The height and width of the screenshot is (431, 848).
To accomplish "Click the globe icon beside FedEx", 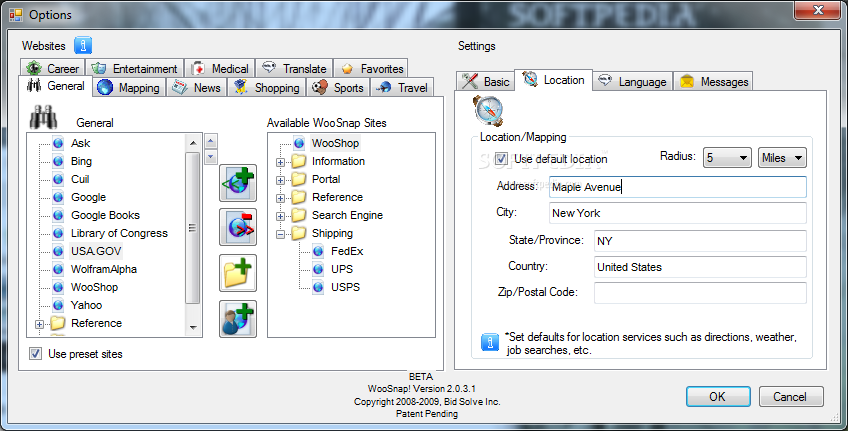I will [x=319, y=251].
